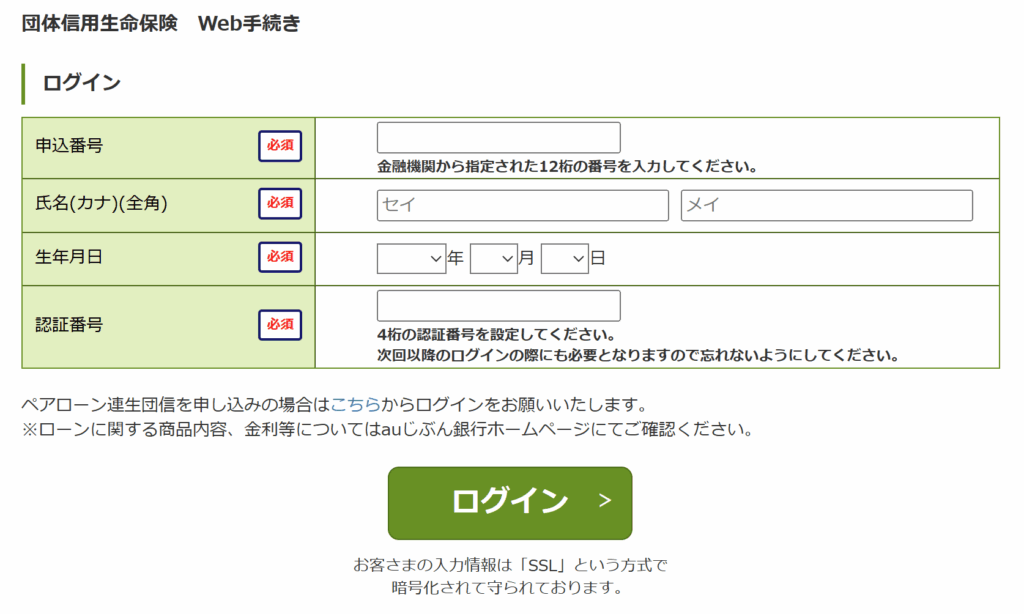Click the 団体信用生命保険 Web手続き page title
This screenshot has height=614, width=1024.
click(x=161, y=24)
